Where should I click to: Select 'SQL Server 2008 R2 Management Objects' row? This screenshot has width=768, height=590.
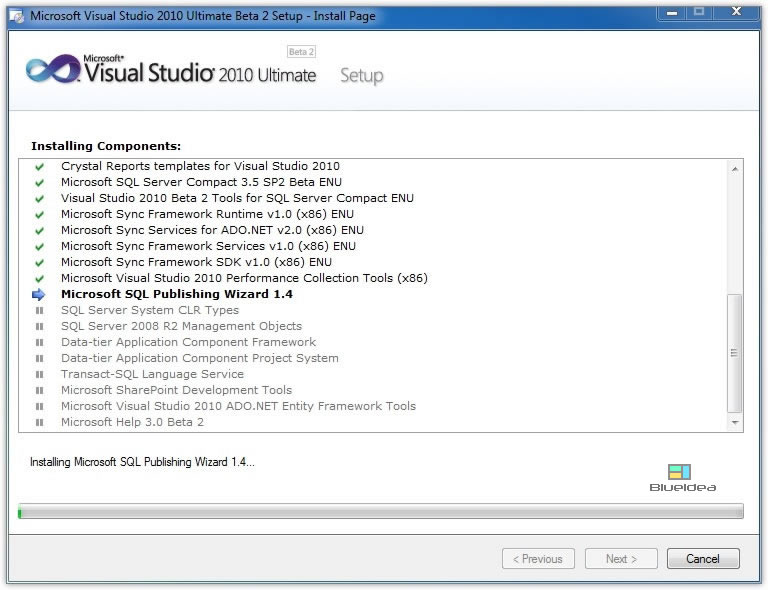click(181, 326)
